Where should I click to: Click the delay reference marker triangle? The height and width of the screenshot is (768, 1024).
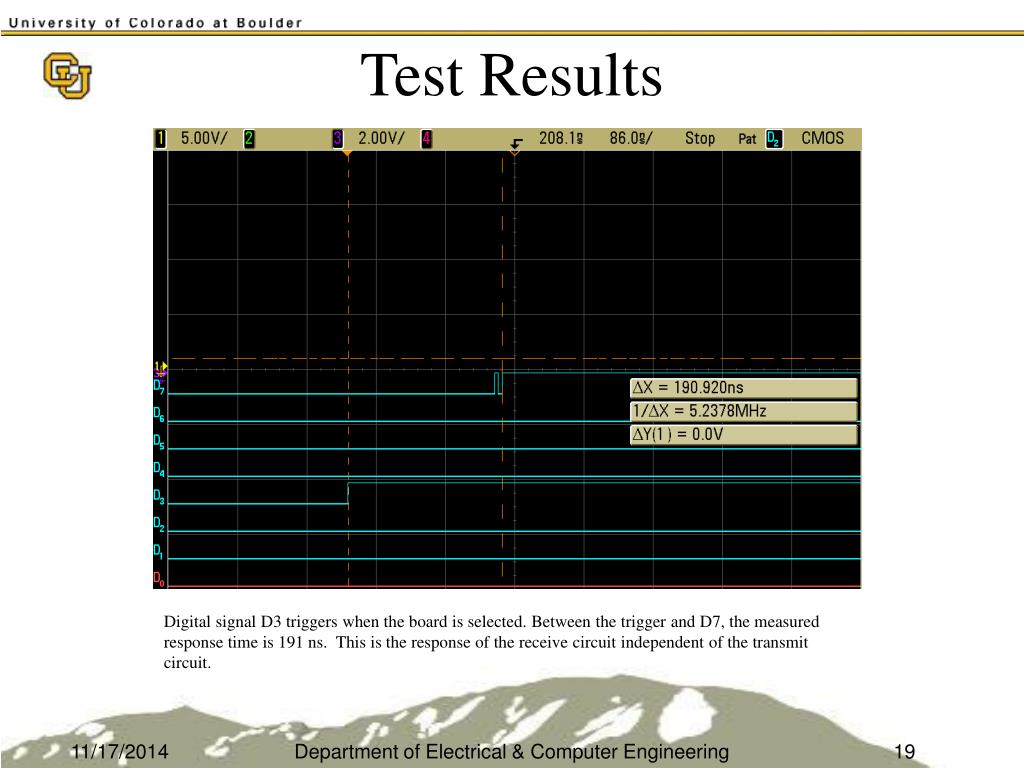515,152
